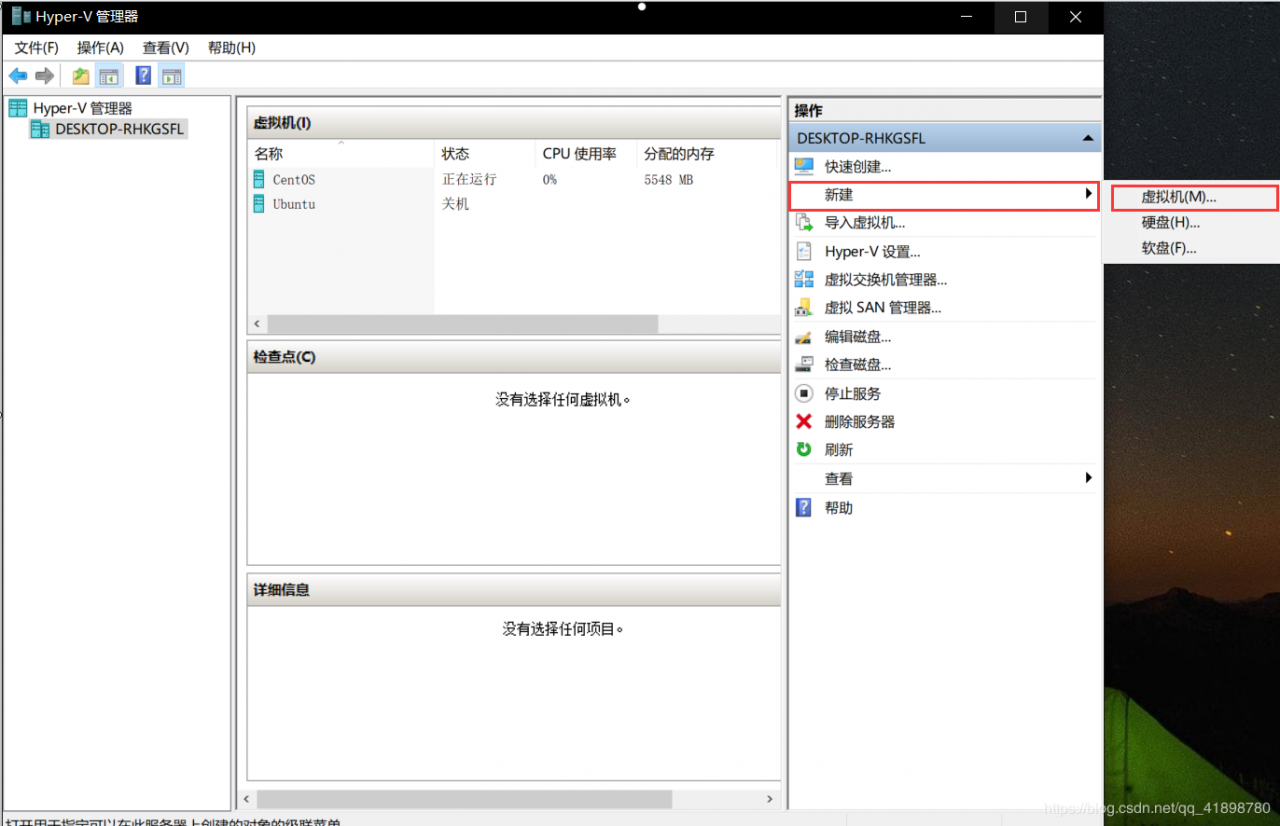
Task: Expand the 新建 submenu arrow
Action: pos(1089,195)
